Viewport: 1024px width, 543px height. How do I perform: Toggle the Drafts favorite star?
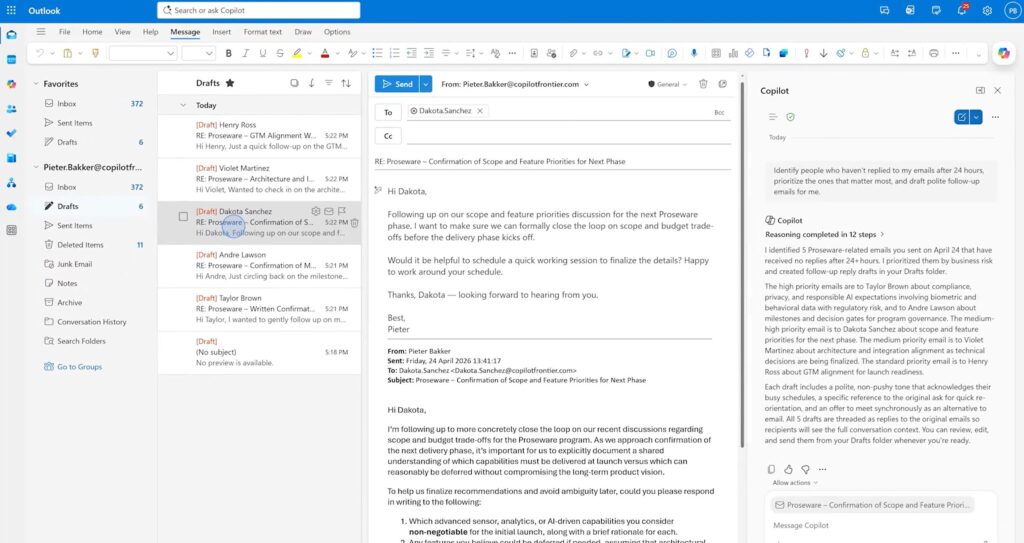pyautogui.click(x=230, y=83)
